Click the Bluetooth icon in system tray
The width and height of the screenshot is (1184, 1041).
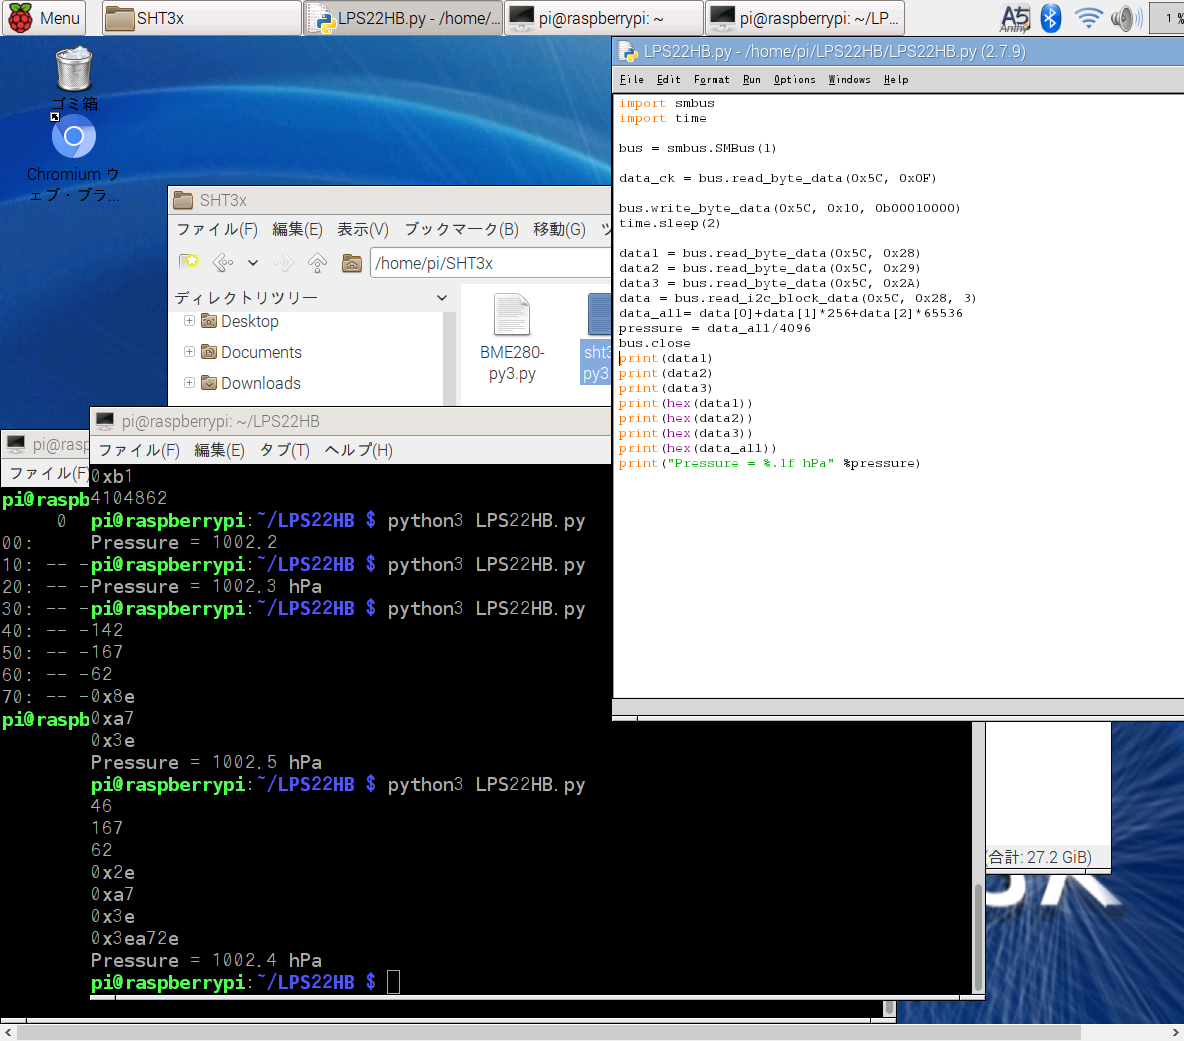1050,18
